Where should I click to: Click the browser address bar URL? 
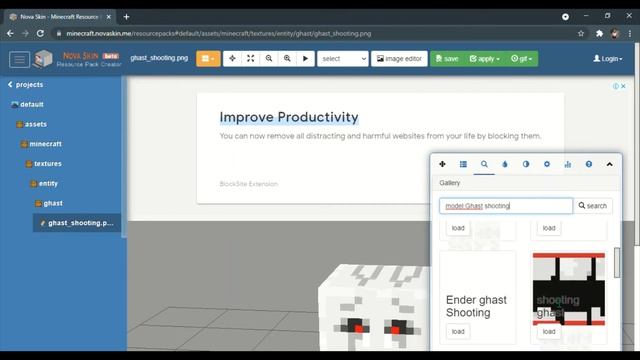pyautogui.click(x=219, y=33)
